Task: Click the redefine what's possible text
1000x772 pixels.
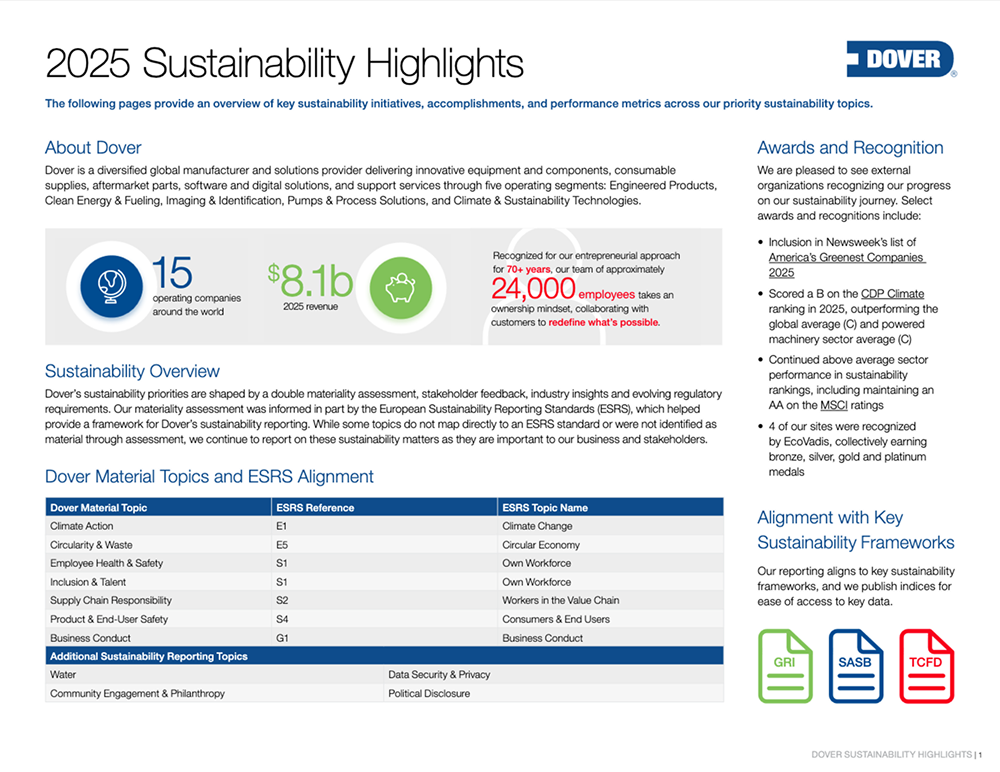Action: (x=604, y=322)
